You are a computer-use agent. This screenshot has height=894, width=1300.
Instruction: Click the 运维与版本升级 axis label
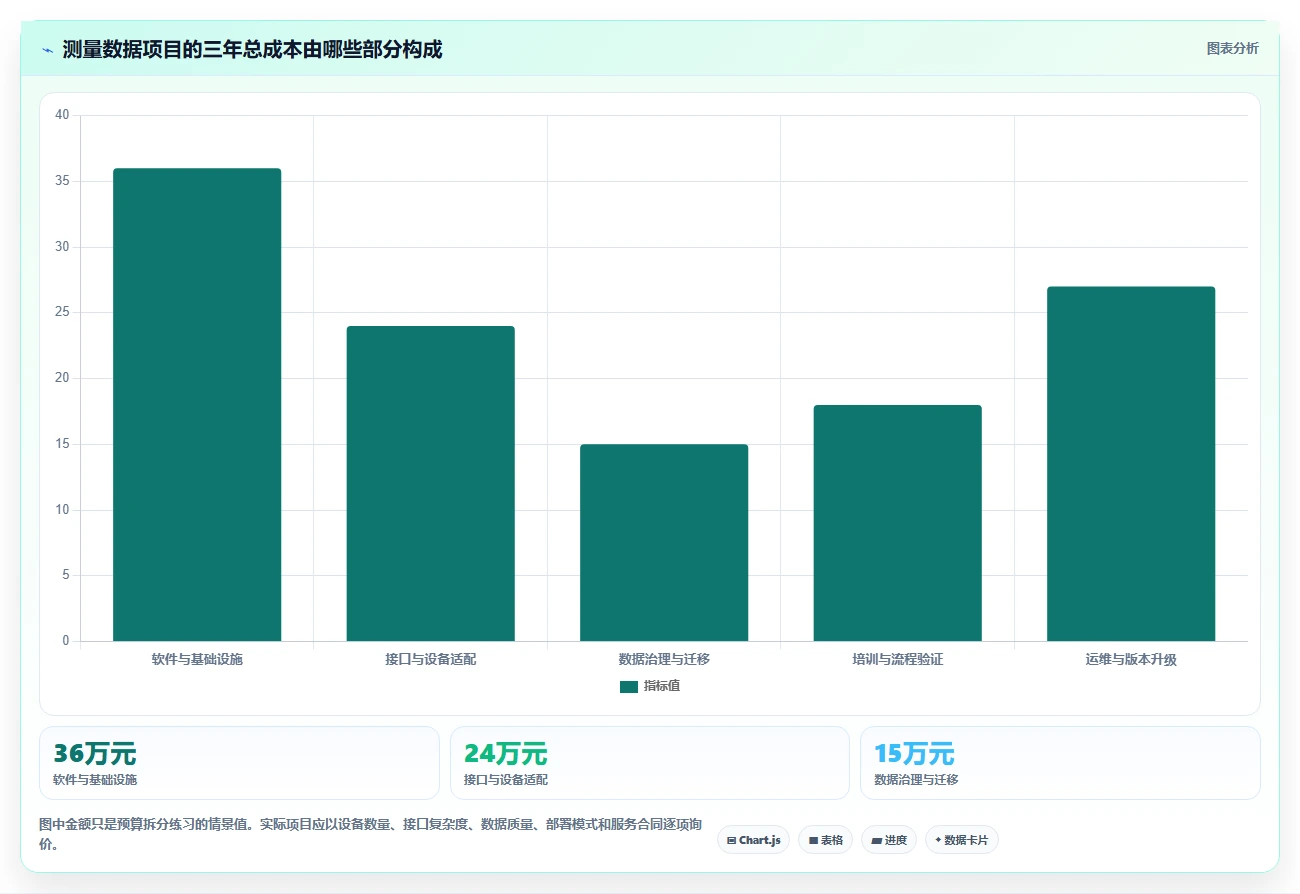click(1131, 660)
